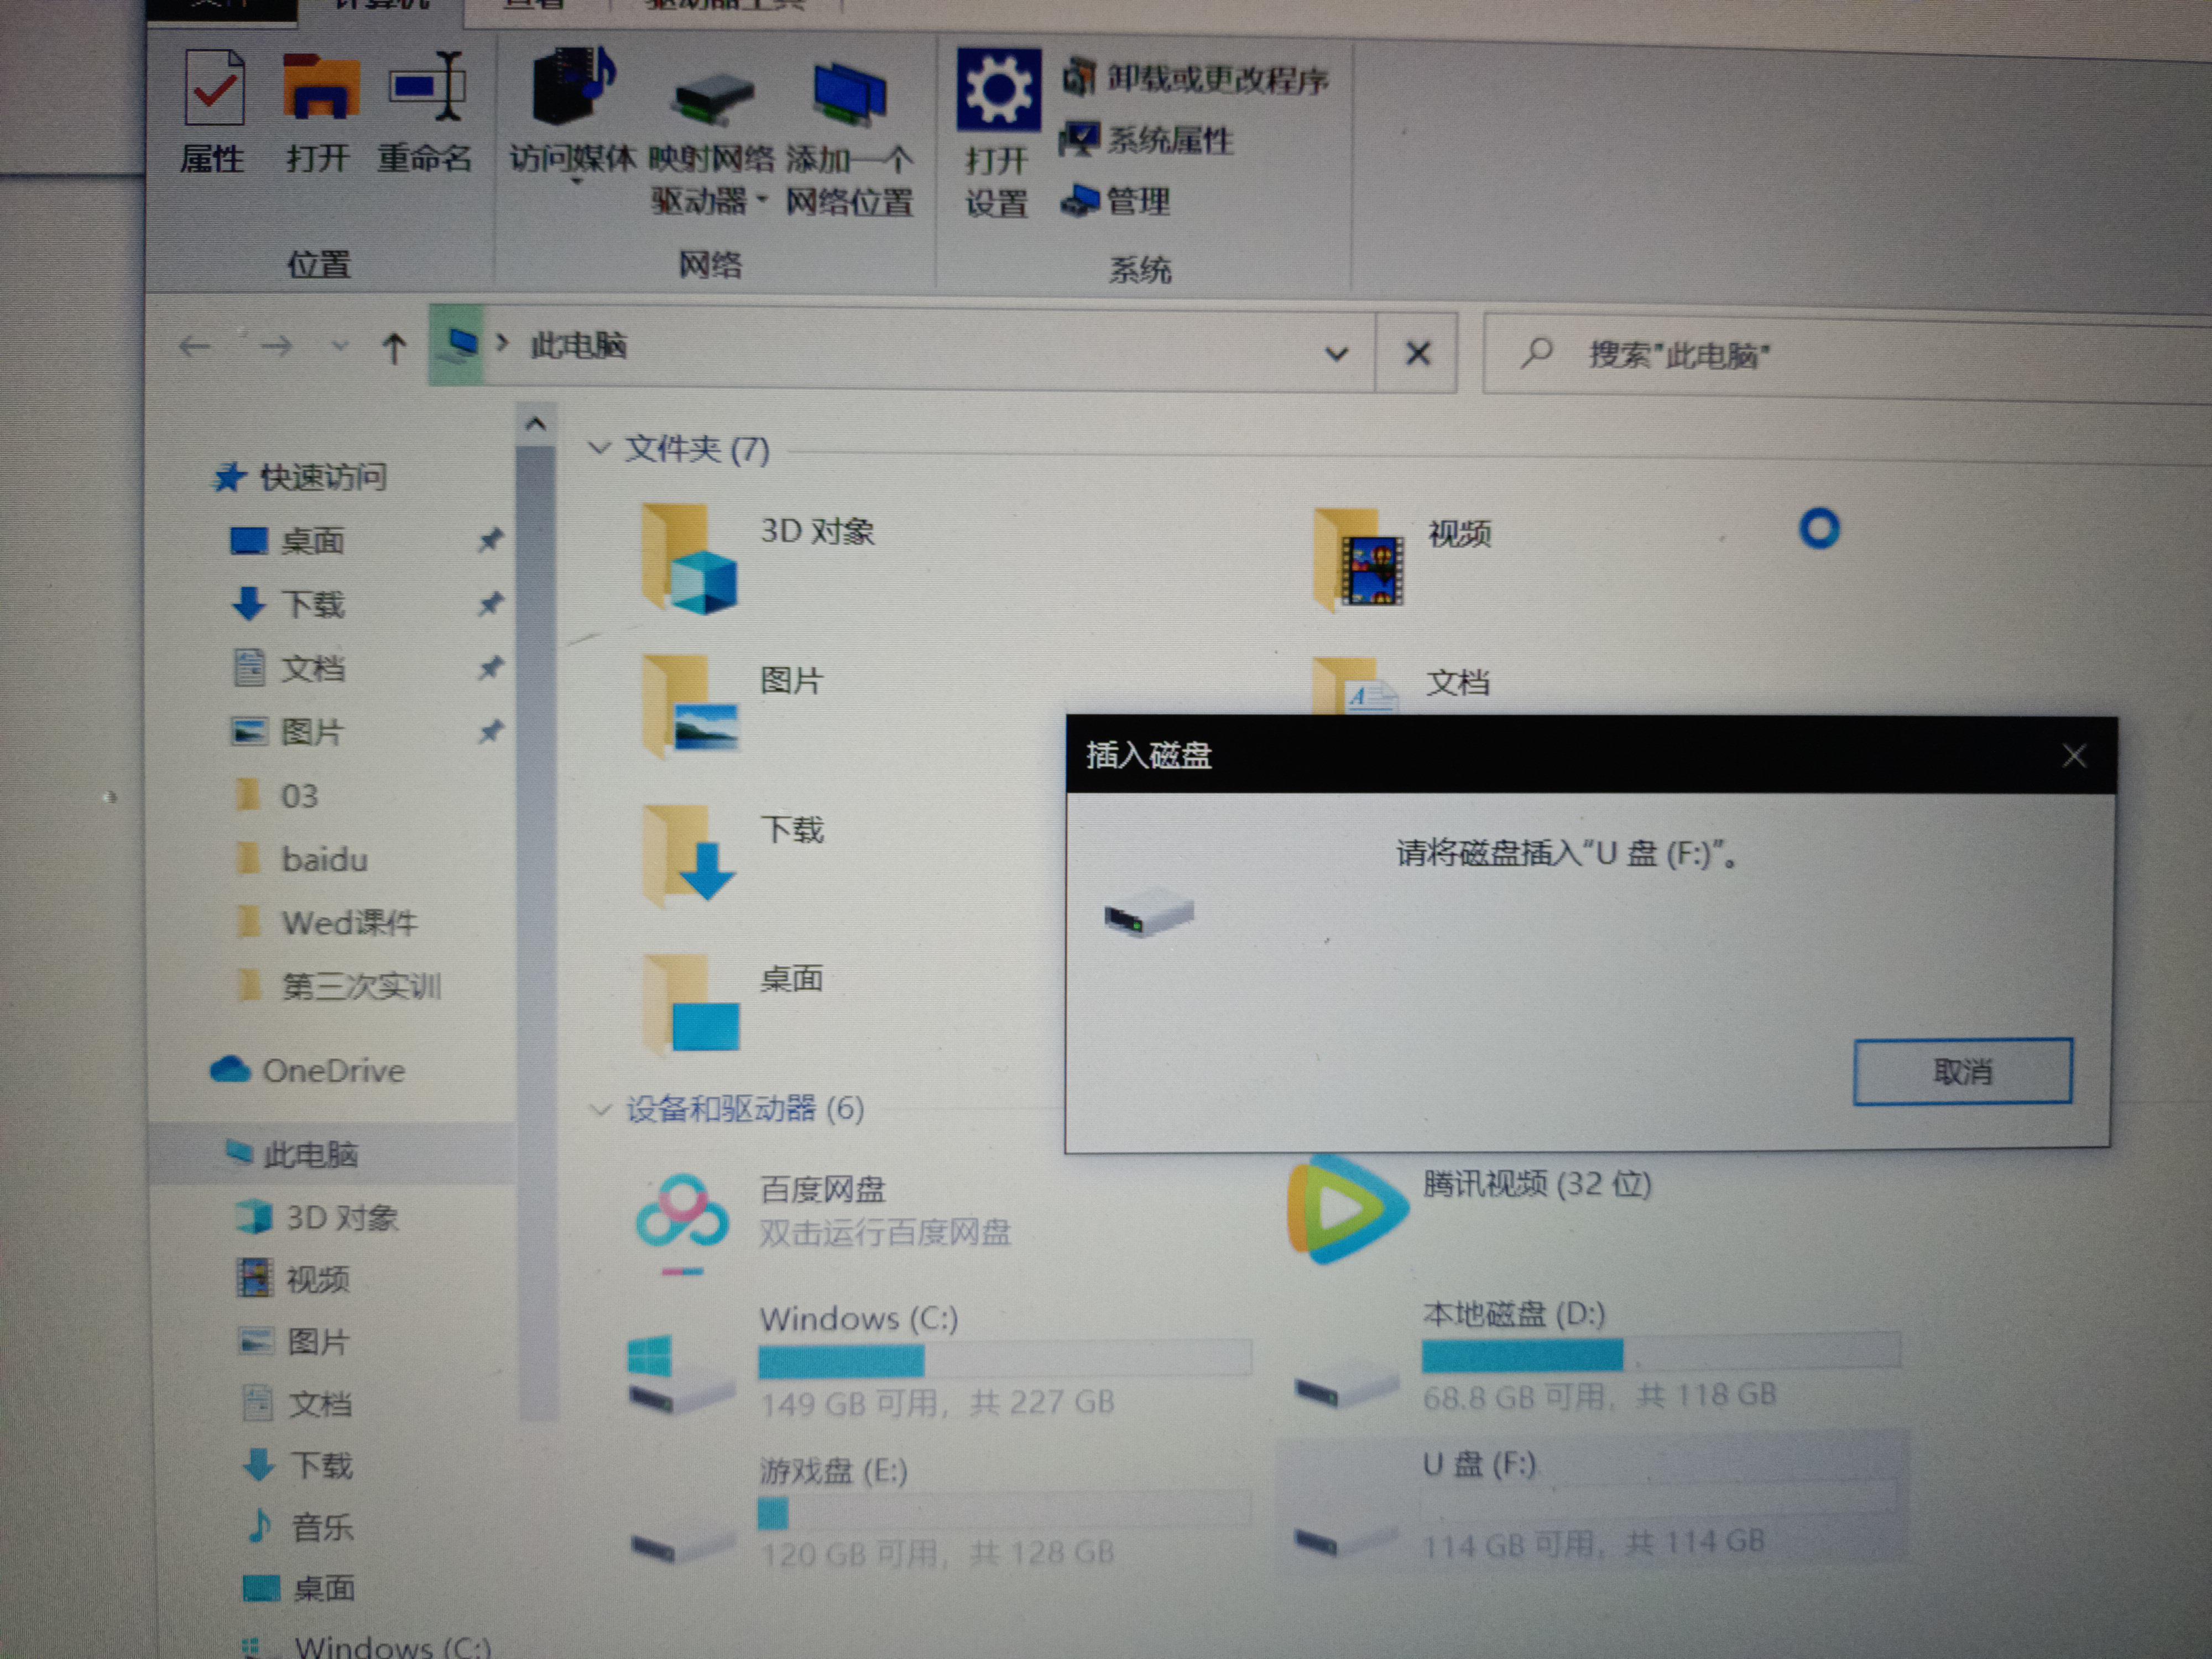
Task: Select the 图片 pictures folder
Action: tap(732, 706)
